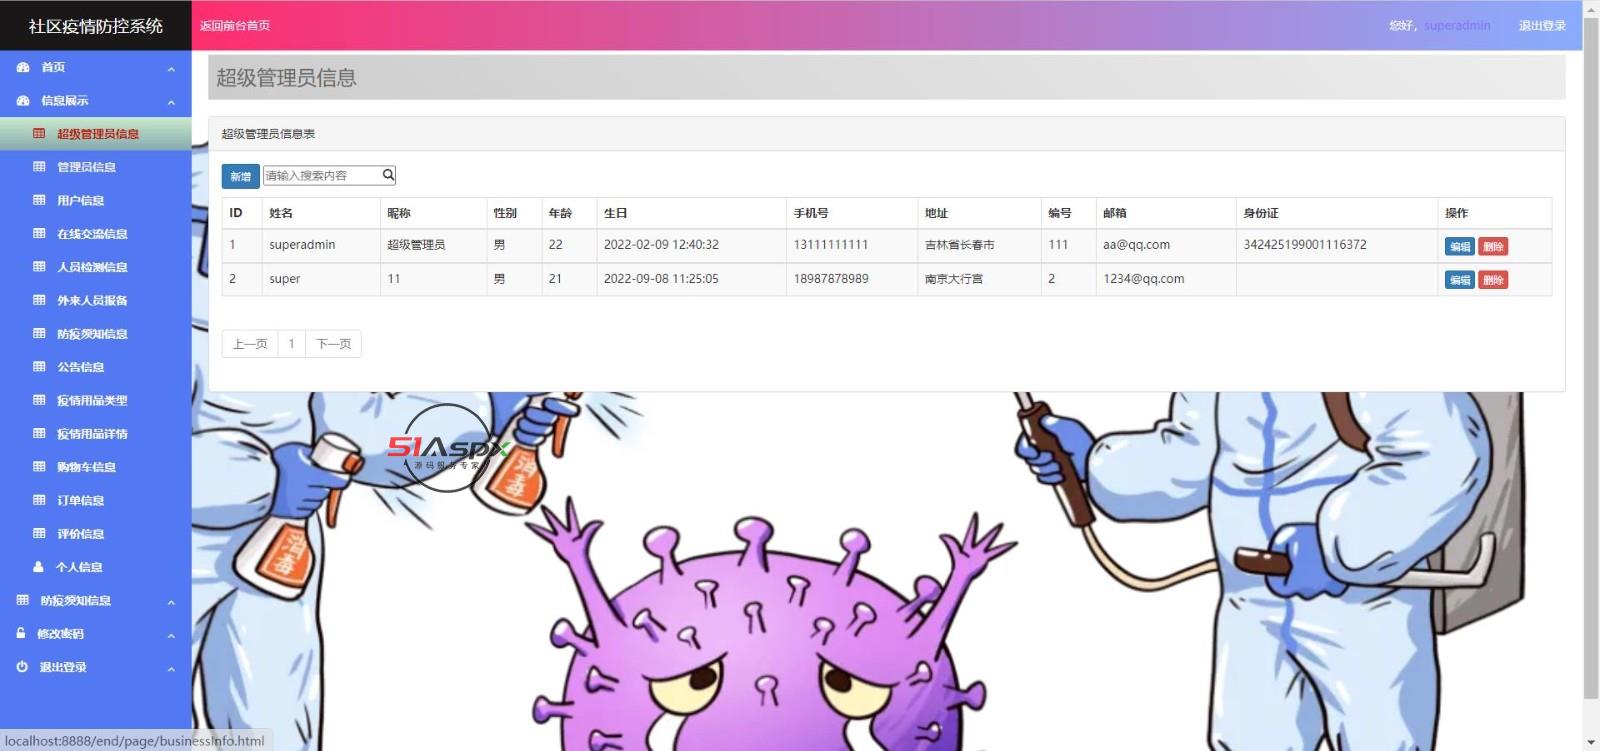Click 退出登录 in top header
Screen dimensions: 1600x751
pyautogui.click(x=1542, y=25)
